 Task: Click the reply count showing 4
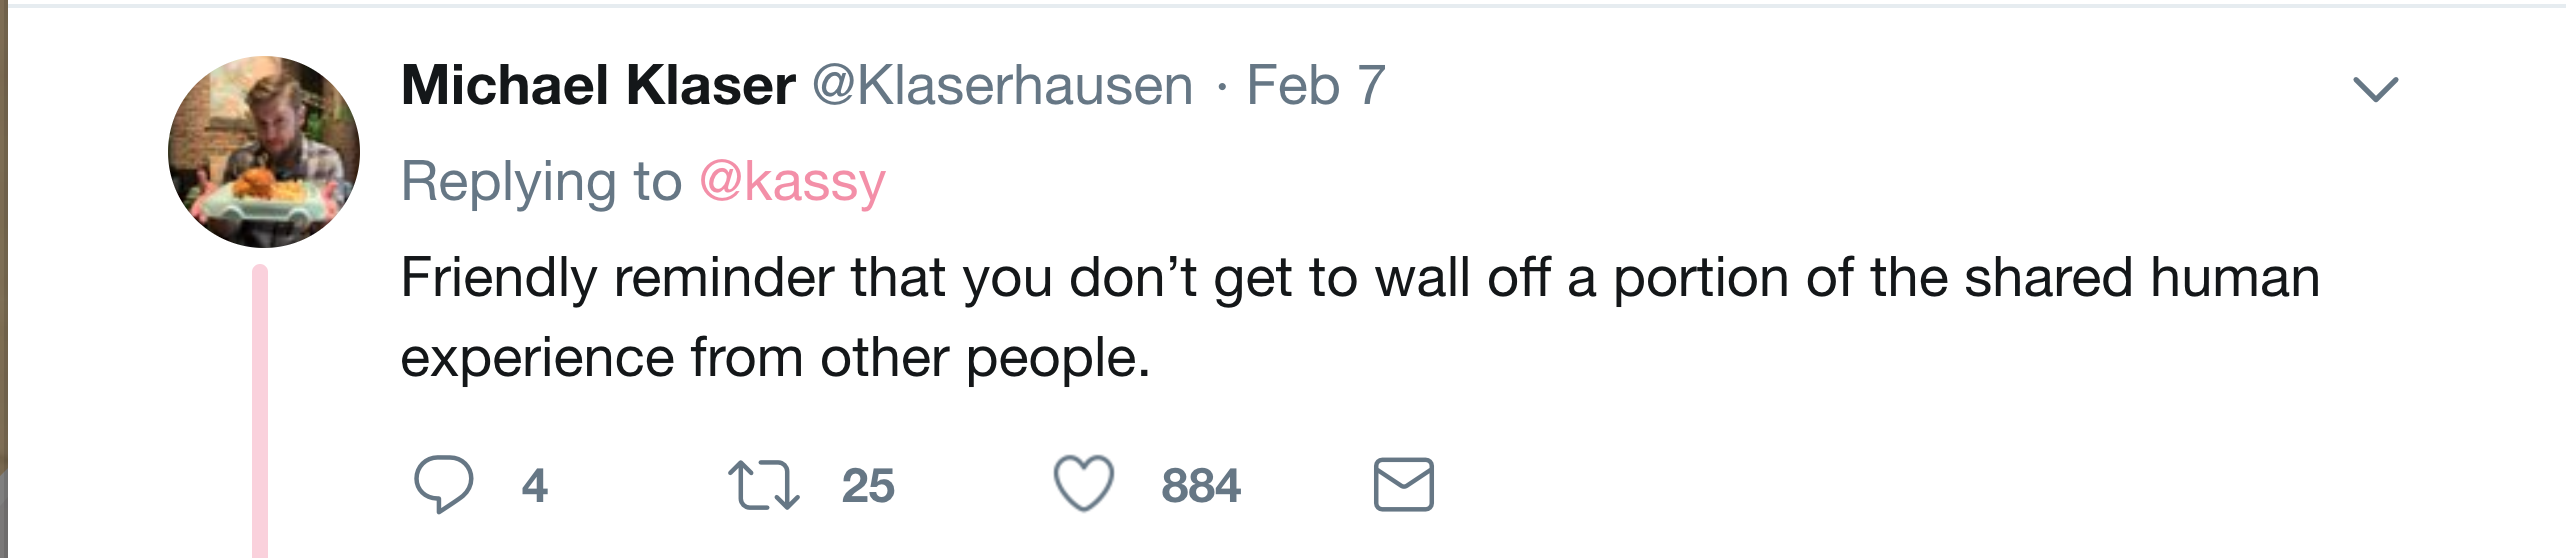(535, 486)
